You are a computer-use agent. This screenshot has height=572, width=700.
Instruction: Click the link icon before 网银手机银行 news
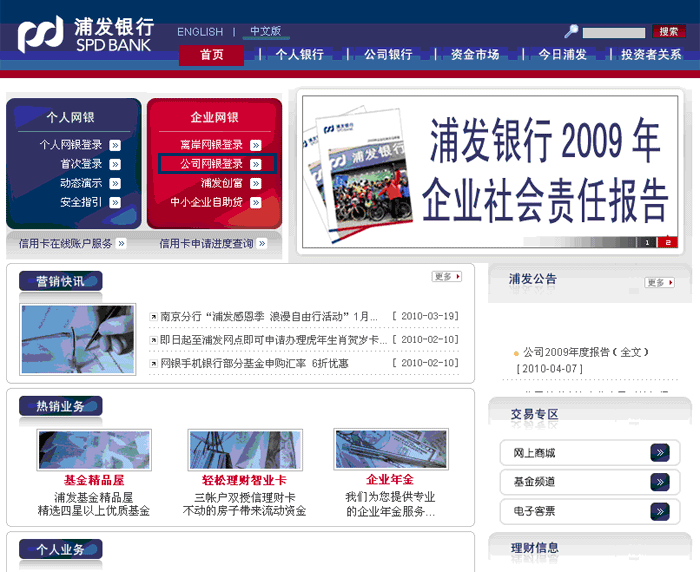153,364
